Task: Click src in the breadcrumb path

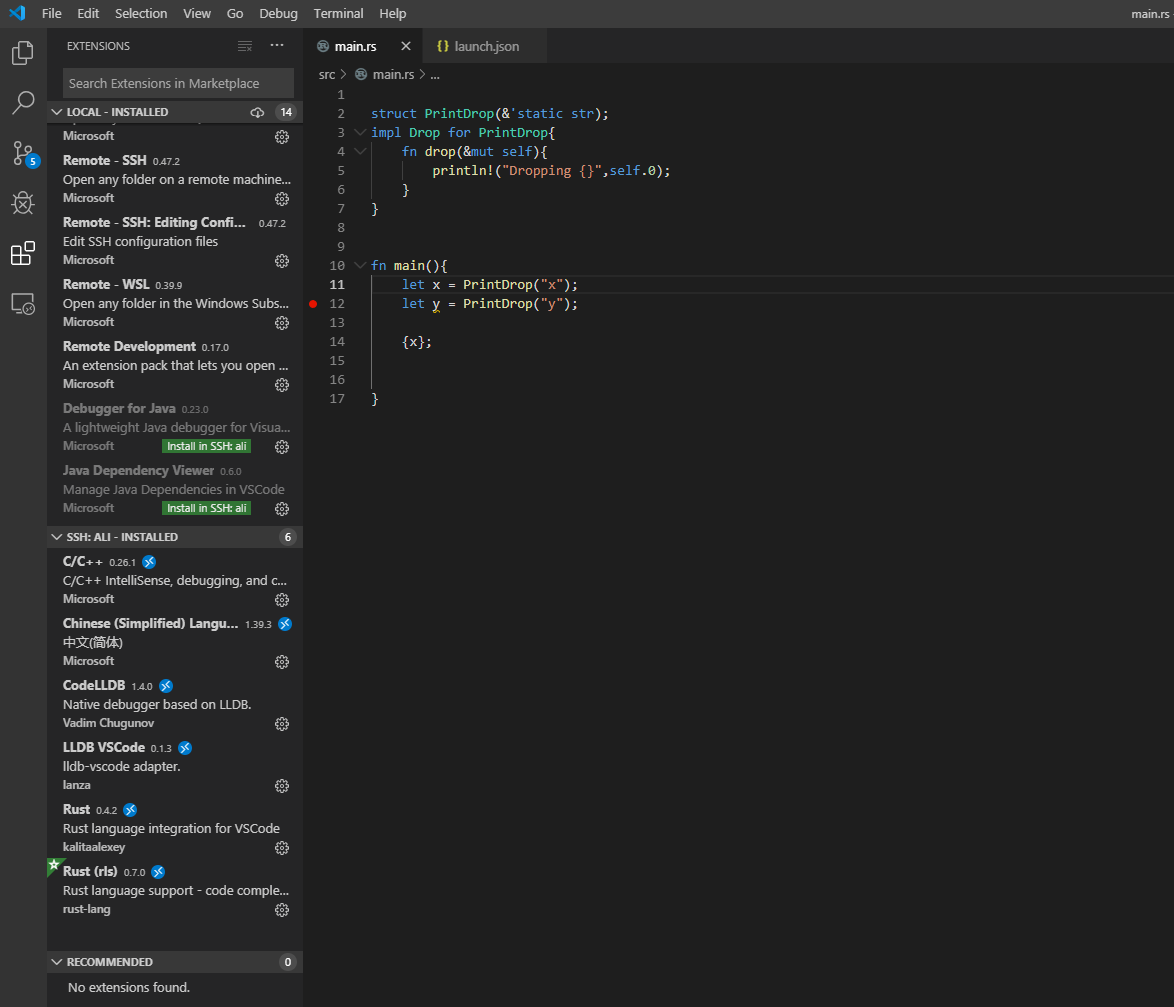Action: tap(326, 75)
